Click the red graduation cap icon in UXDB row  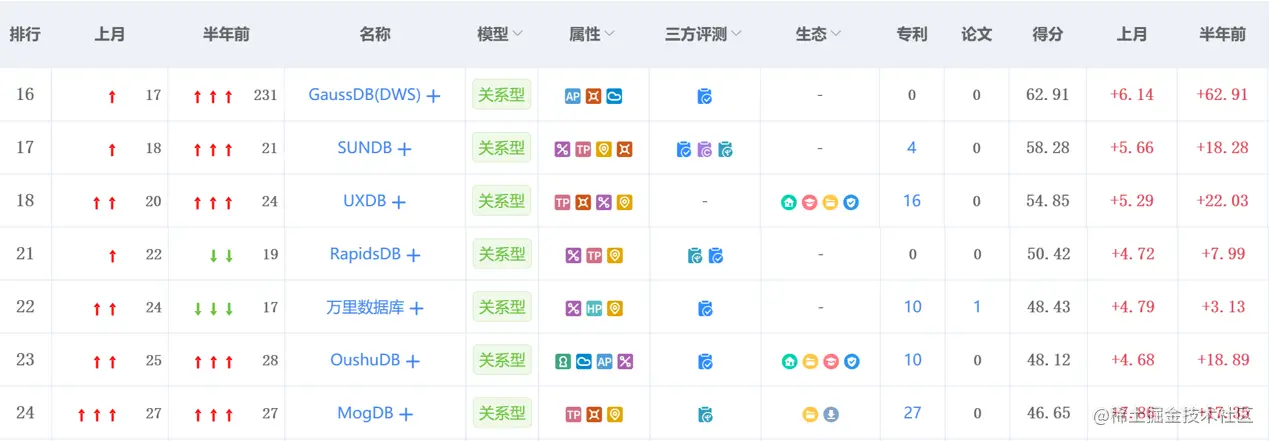pyautogui.click(x=810, y=202)
